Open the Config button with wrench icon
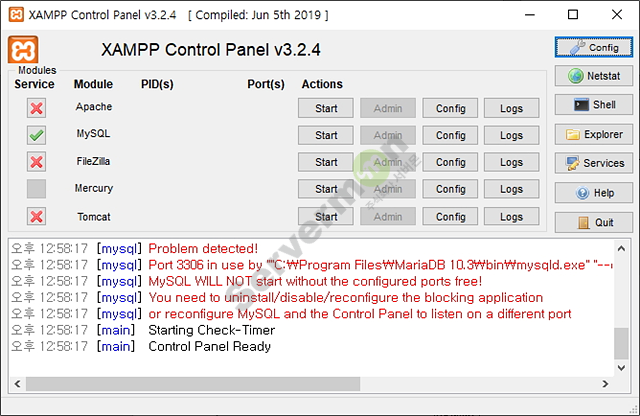 pyautogui.click(x=593, y=47)
